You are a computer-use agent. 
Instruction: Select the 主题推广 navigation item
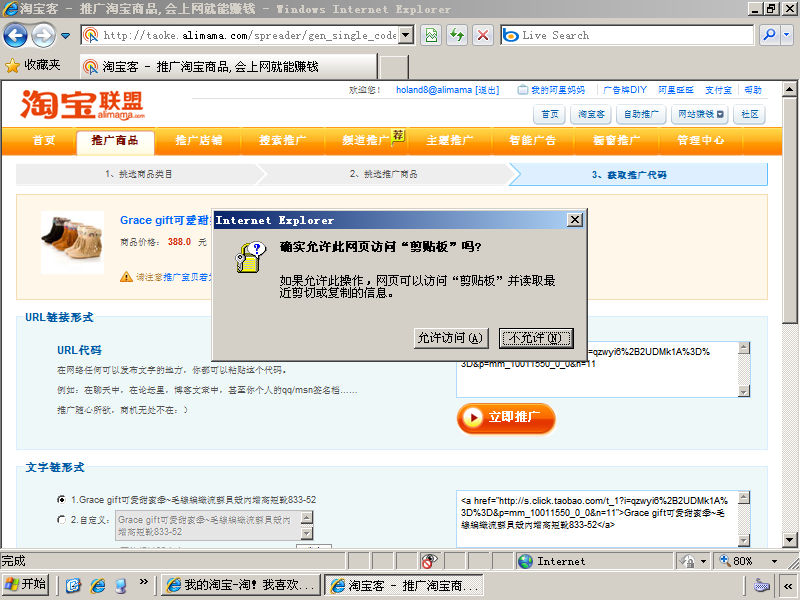[x=449, y=140]
